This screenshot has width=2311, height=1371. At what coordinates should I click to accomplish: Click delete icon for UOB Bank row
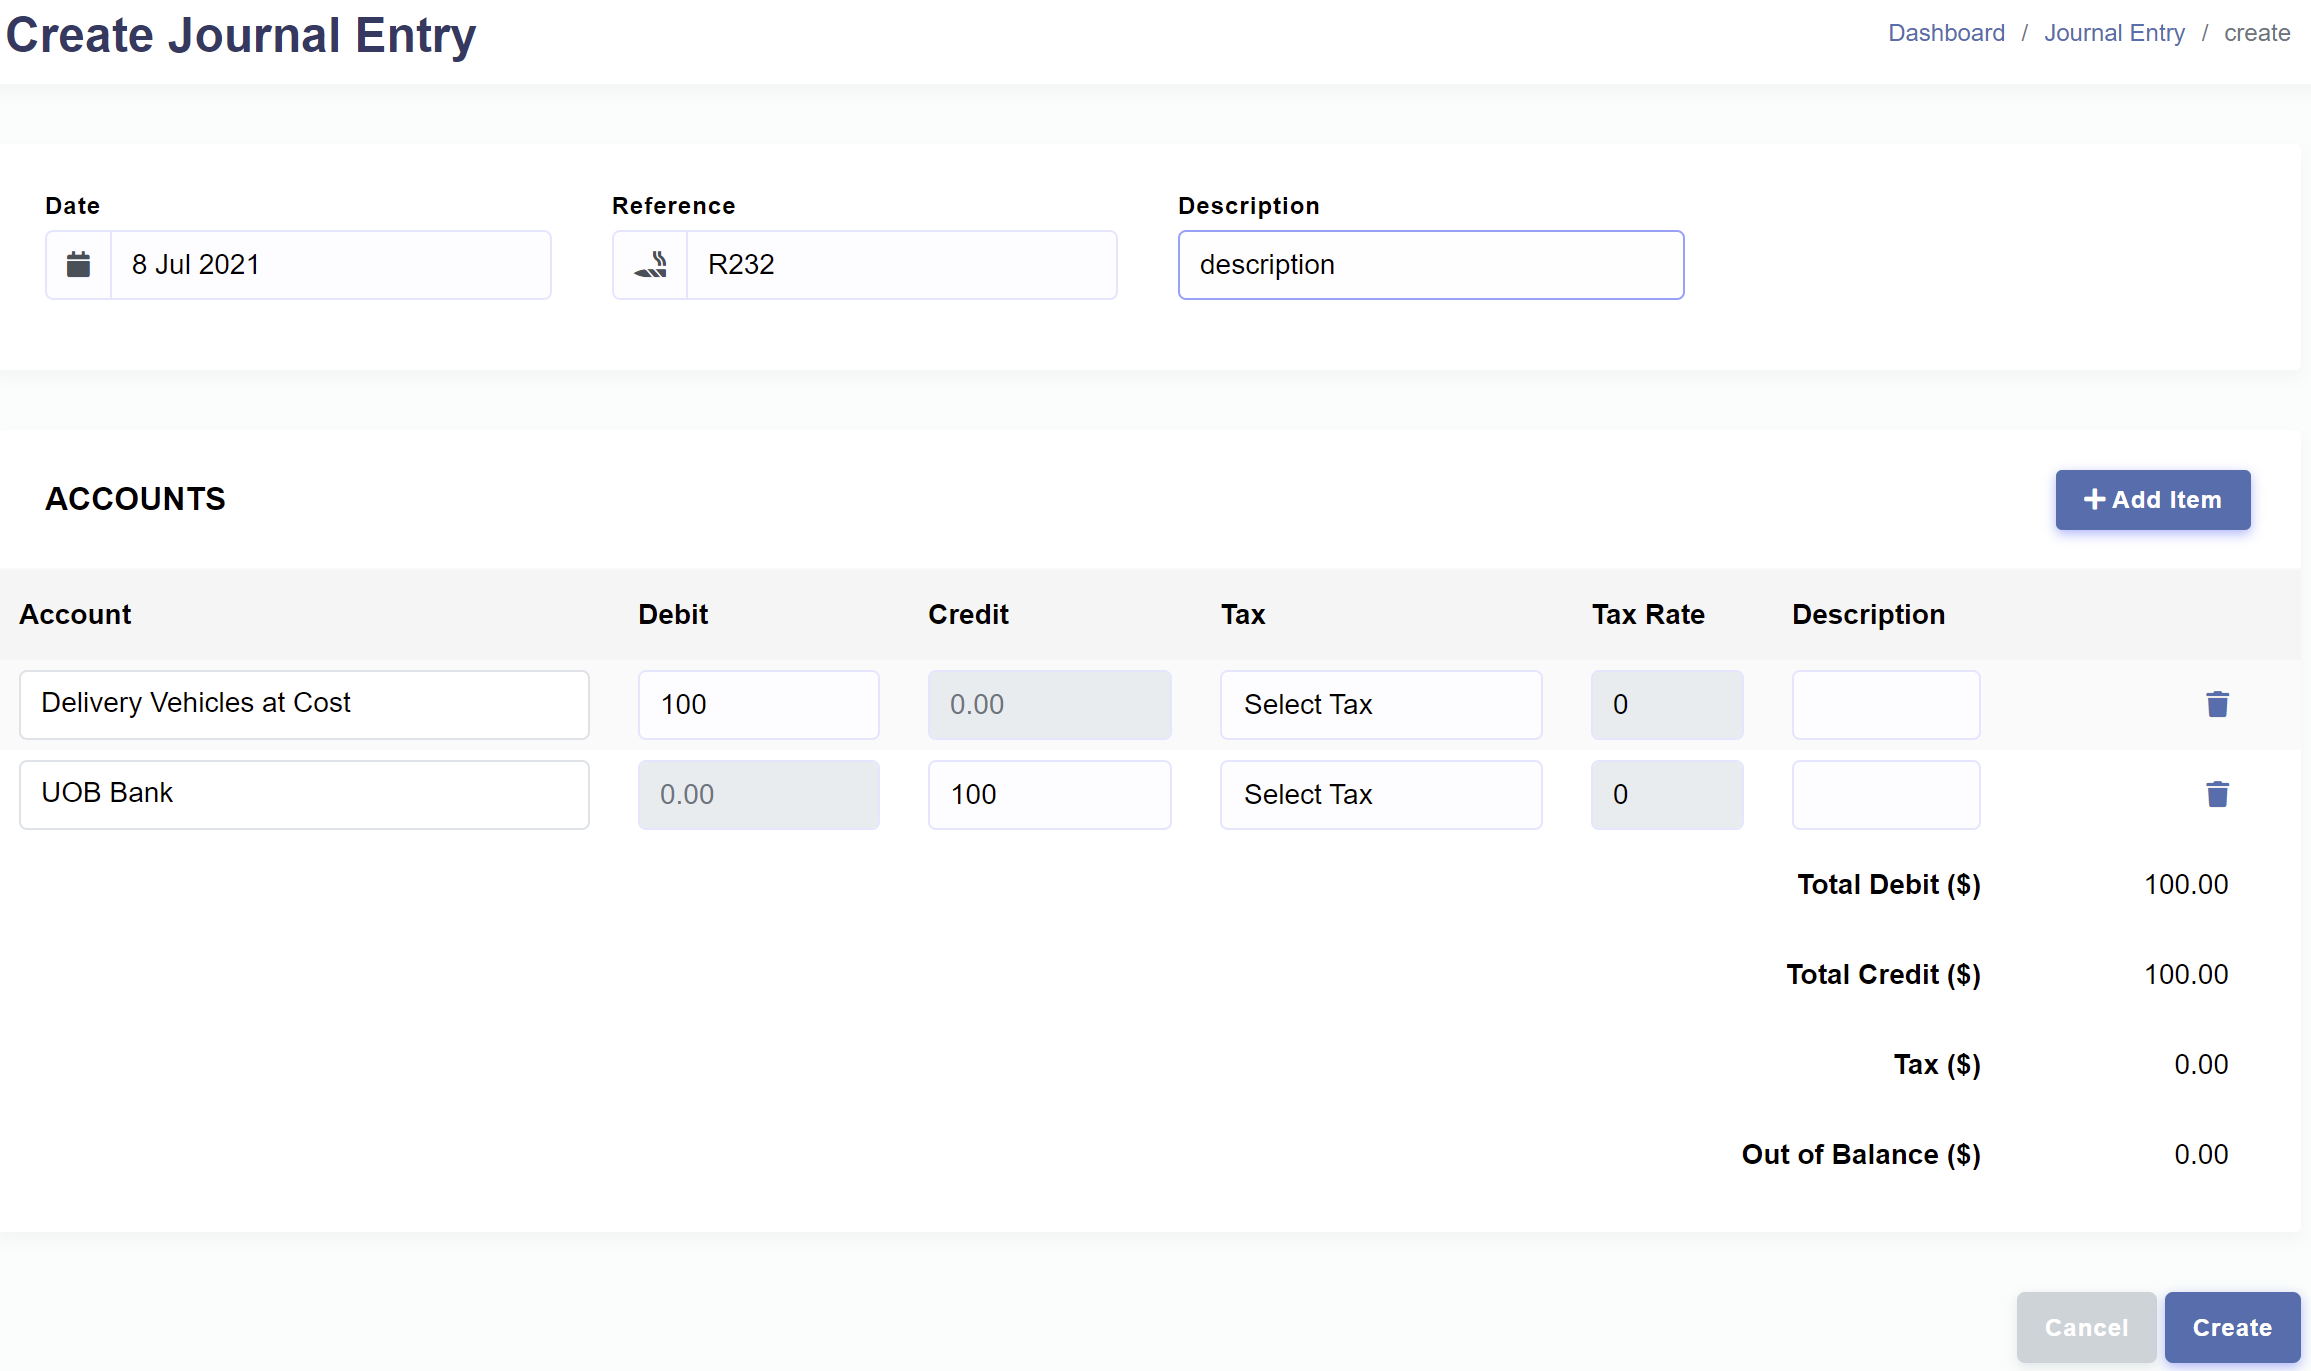[x=2216, y=793]
